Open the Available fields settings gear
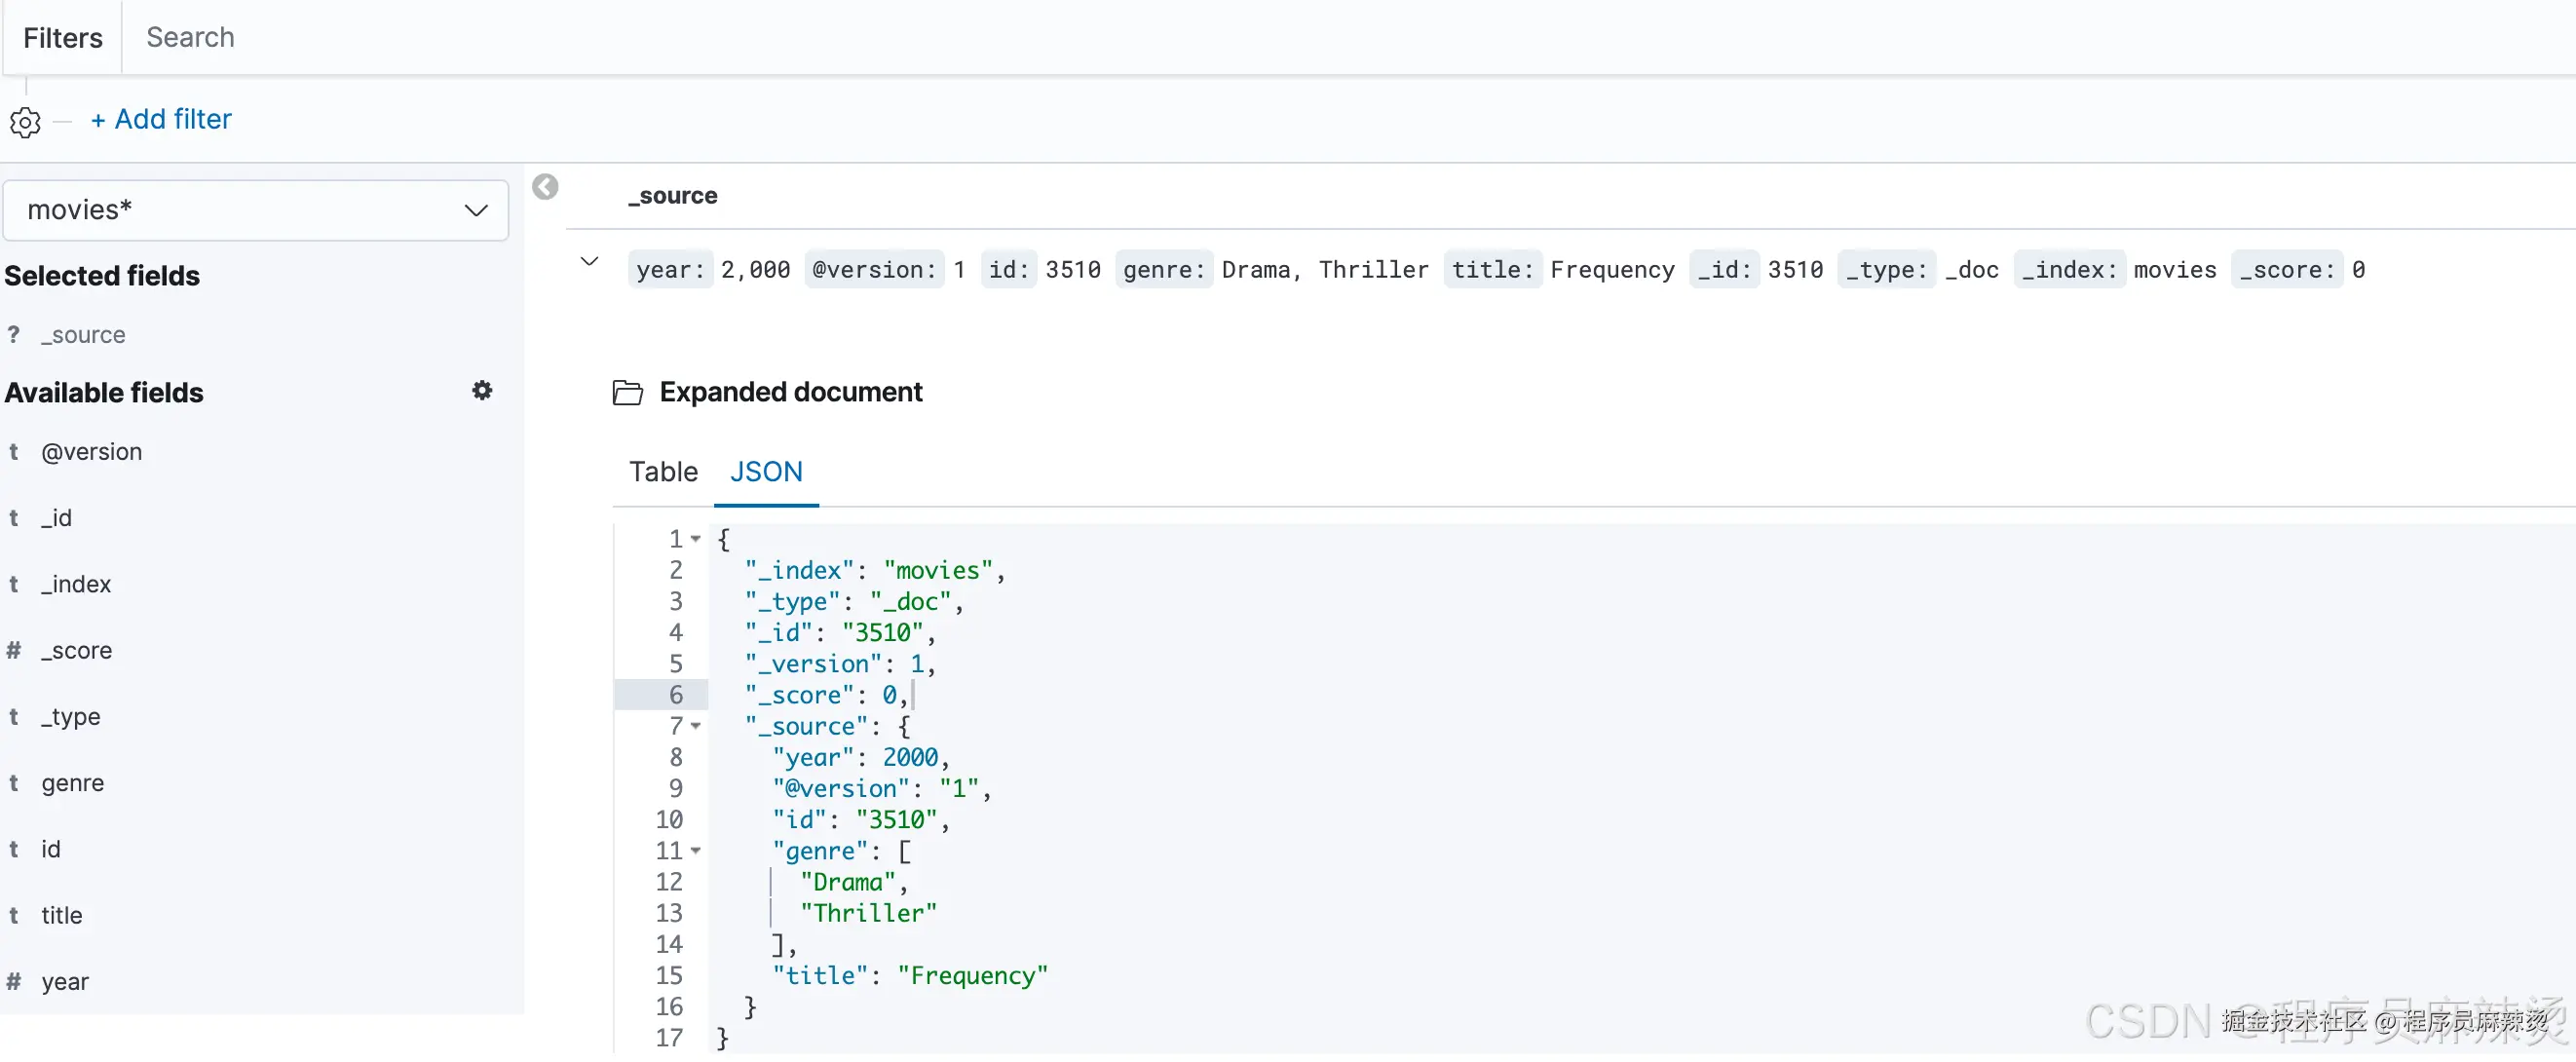 coord(482,391)
